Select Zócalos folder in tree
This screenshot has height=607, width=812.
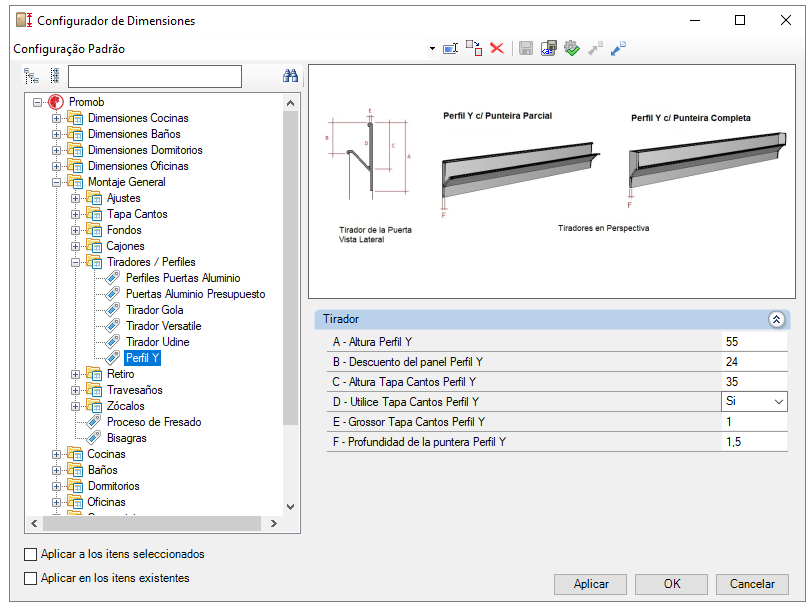[x=125, y=406]
